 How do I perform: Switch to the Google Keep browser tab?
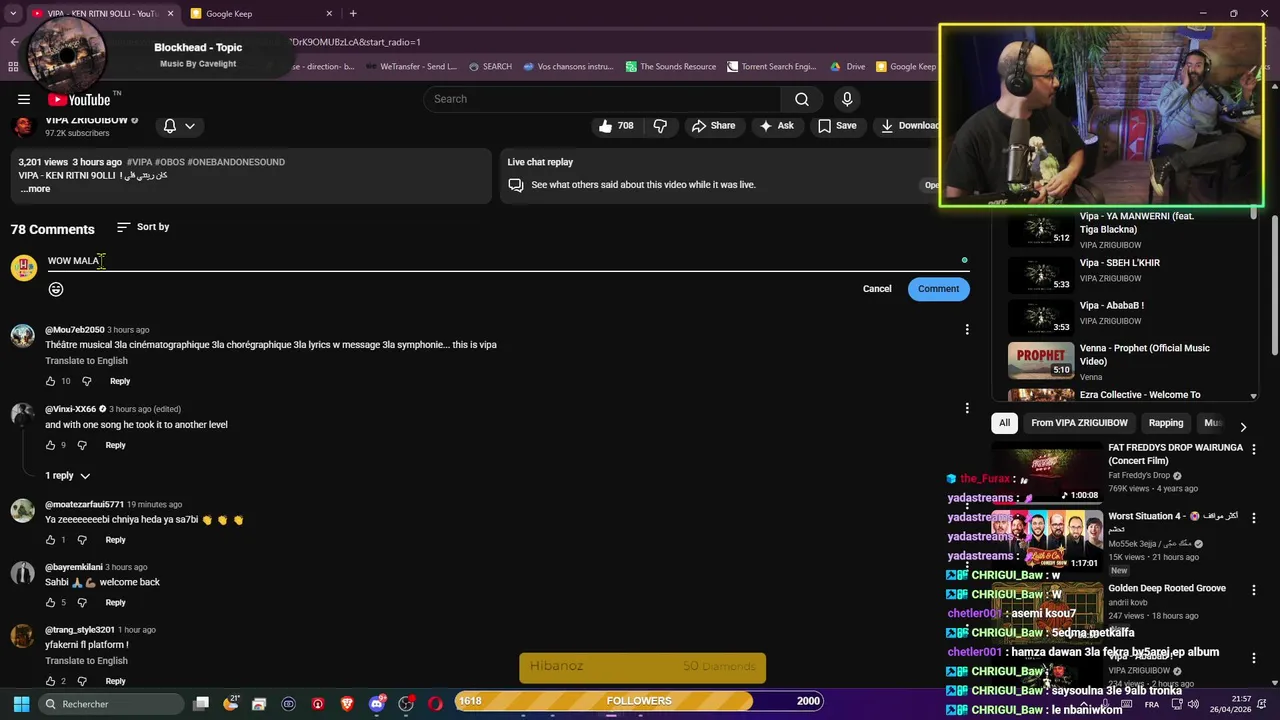pyautogui.click(x=260, y=13)
